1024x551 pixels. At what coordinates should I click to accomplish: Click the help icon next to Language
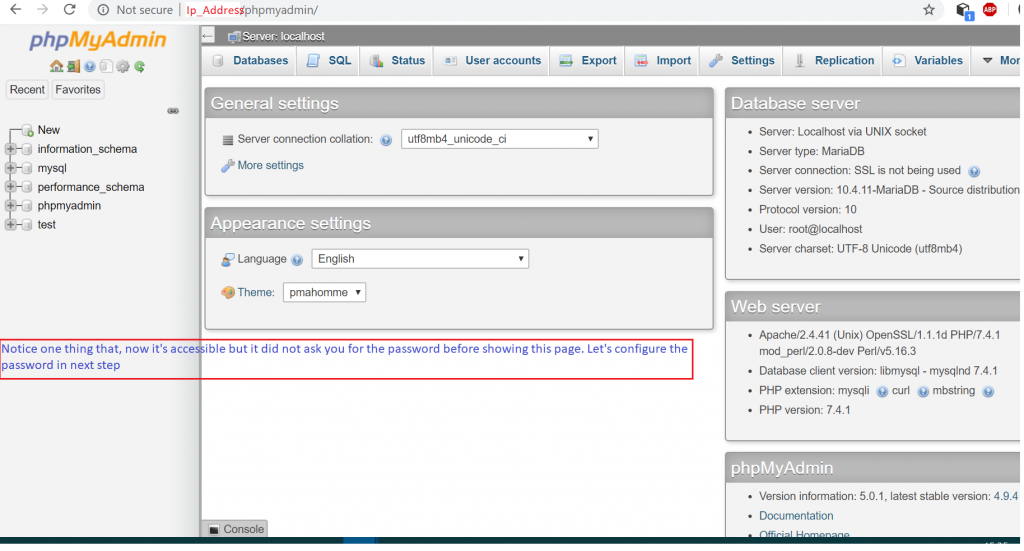click(x=297, y=260)
